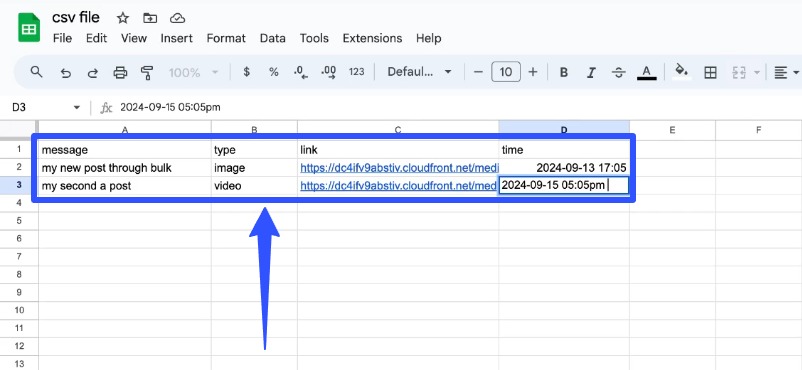Open the Insert menu
The width and height of the screenshot is (802, 370).
click(176, 38)
